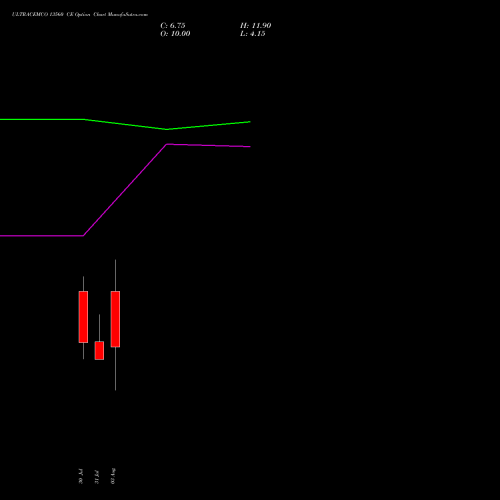Click the magenta indicator line
This screenshot has height=500, width=500.
[125, 190]
